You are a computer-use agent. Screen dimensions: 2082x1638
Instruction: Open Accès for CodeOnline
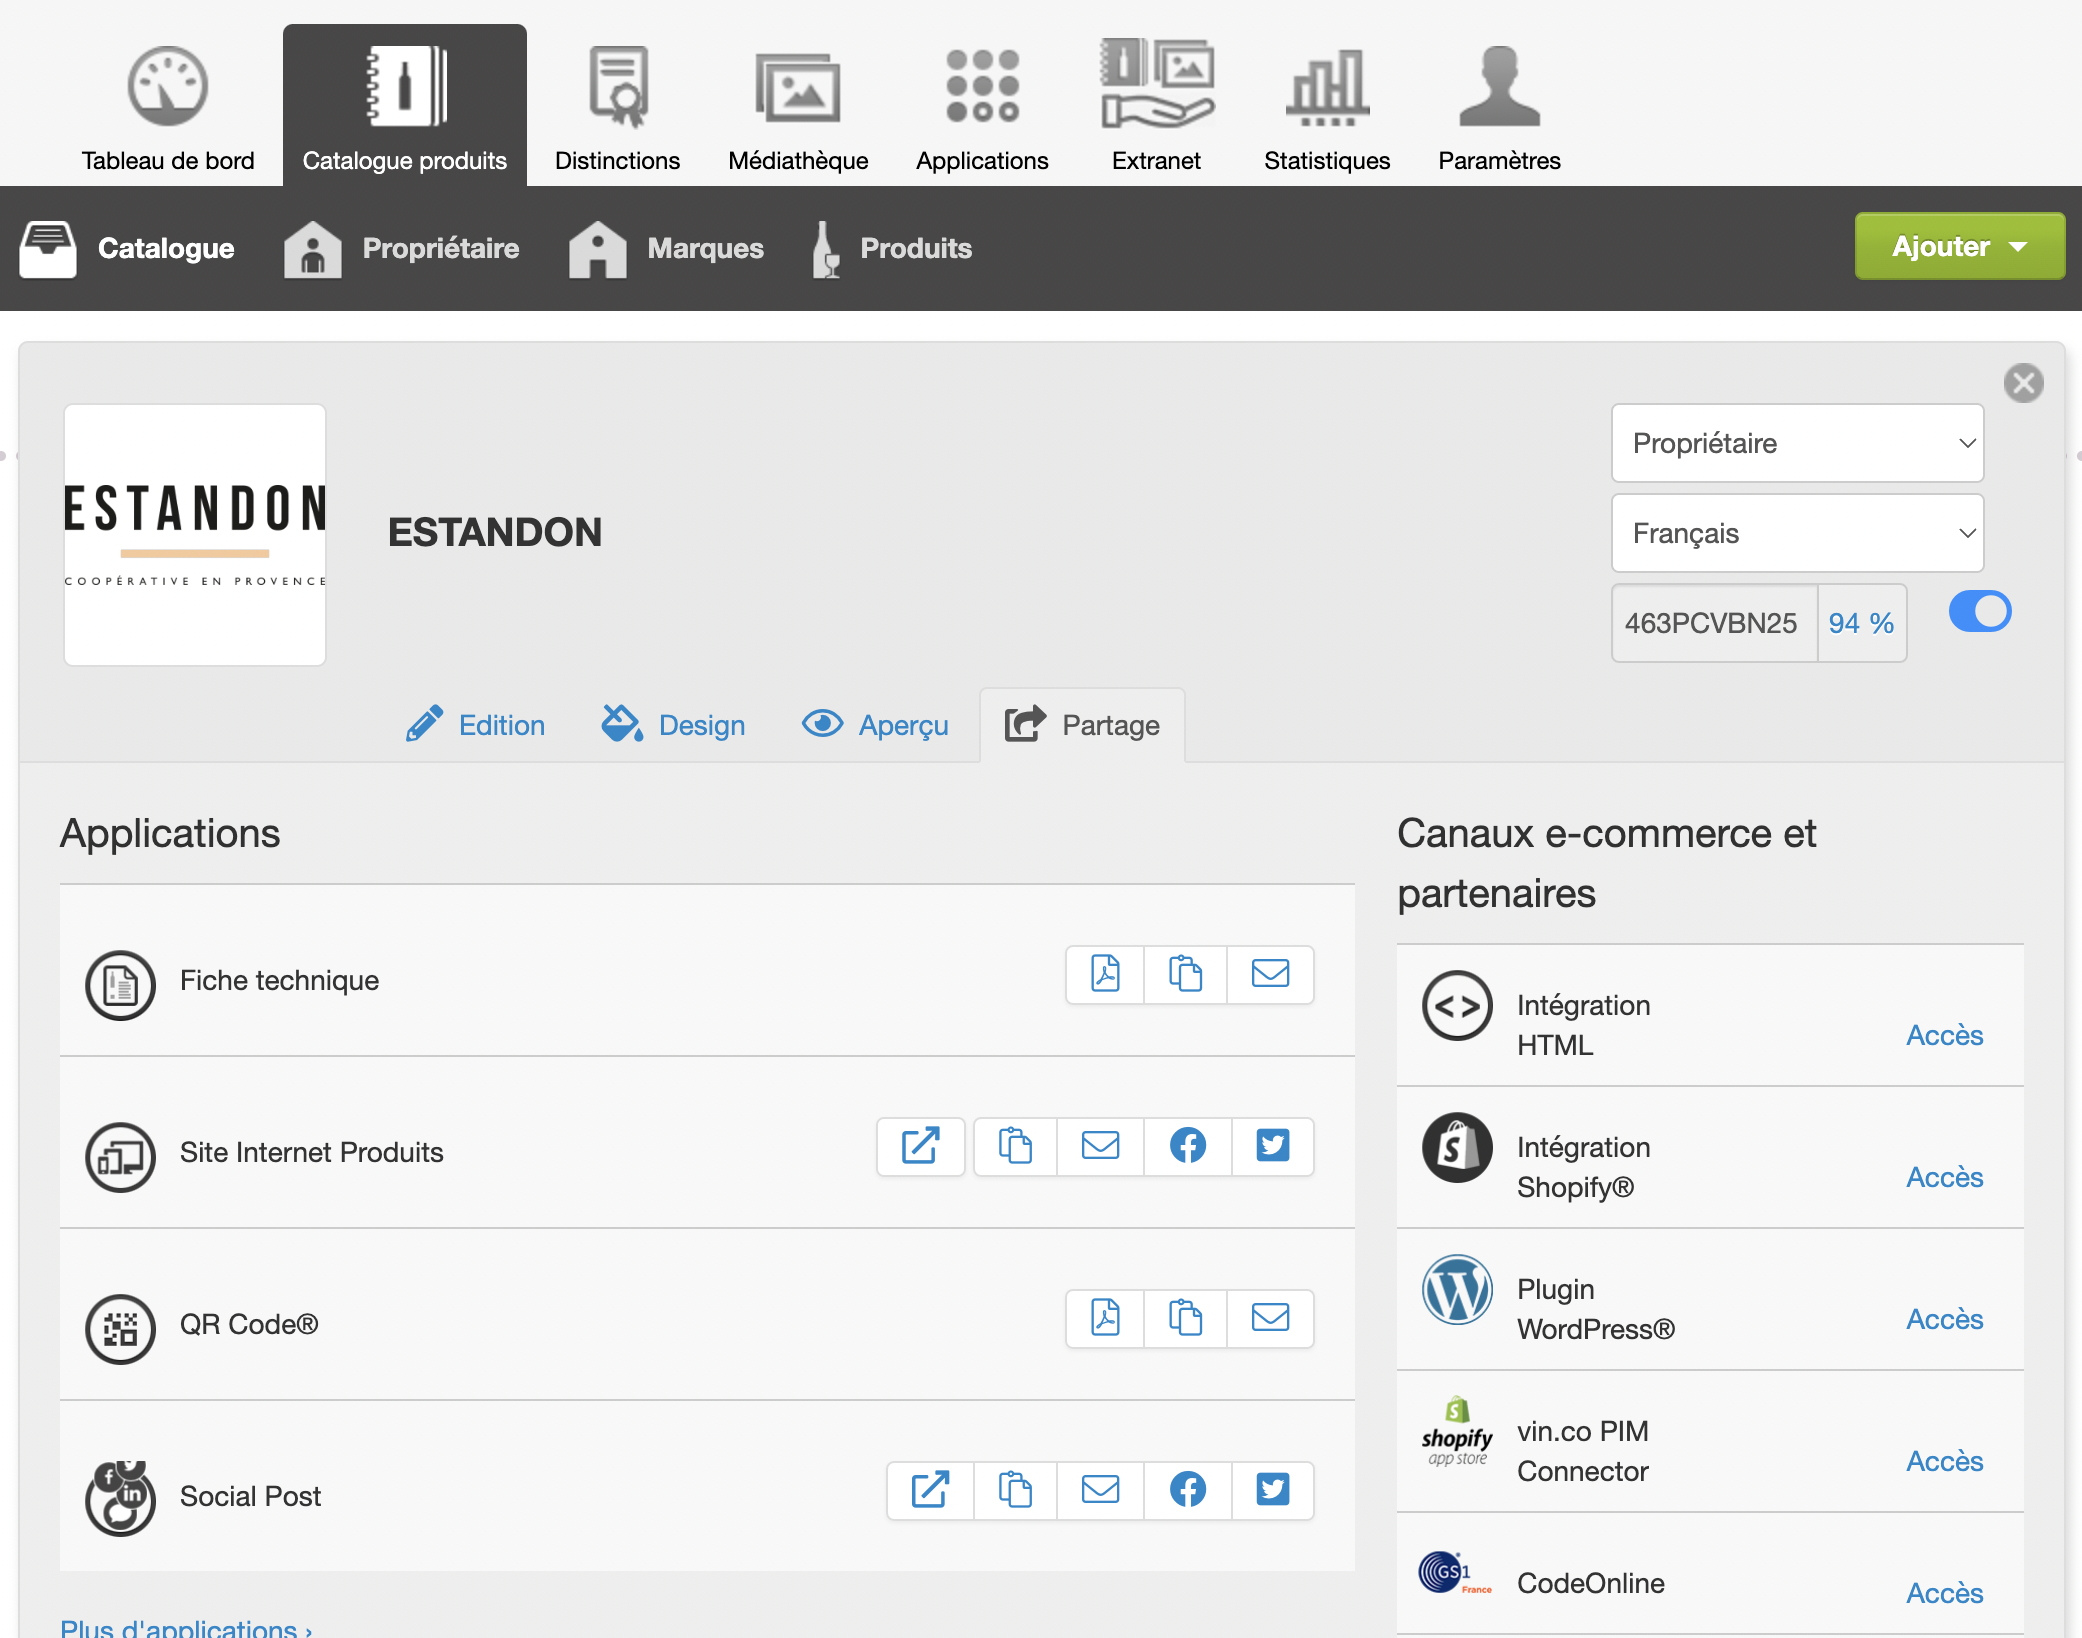tap(1944, 1593)
